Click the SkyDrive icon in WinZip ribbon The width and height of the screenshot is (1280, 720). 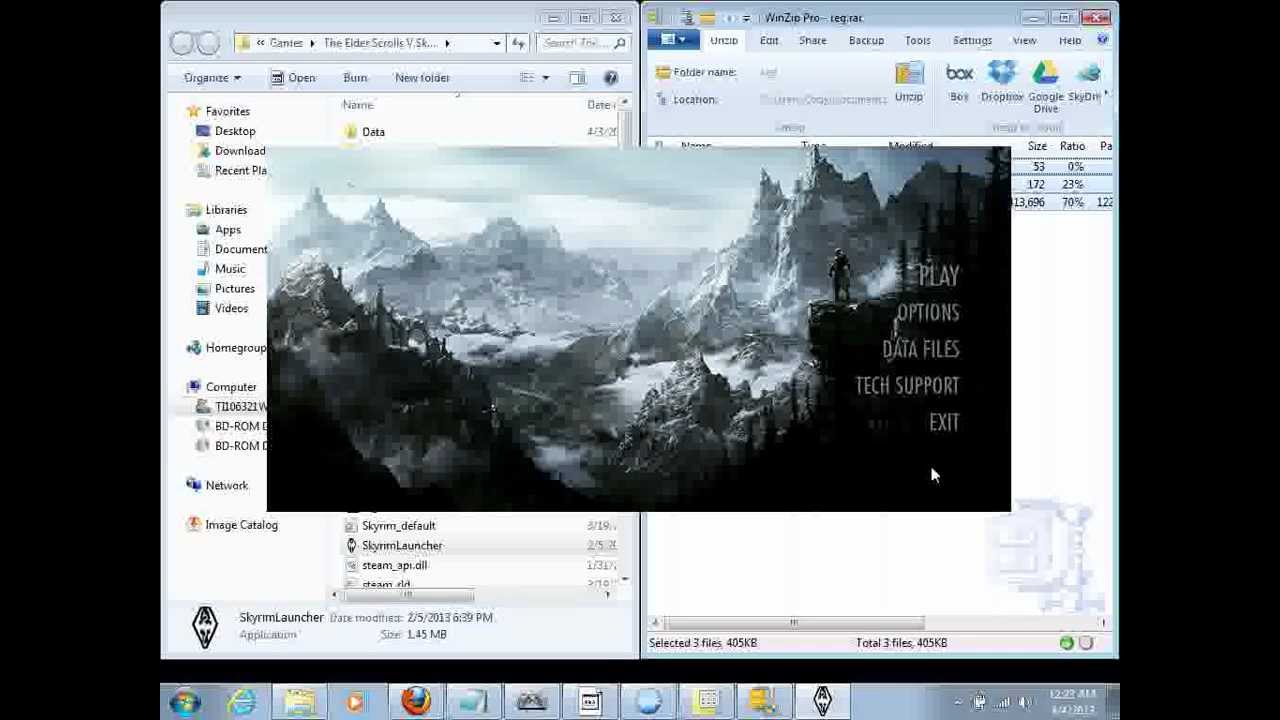[x=1086, y=81]
